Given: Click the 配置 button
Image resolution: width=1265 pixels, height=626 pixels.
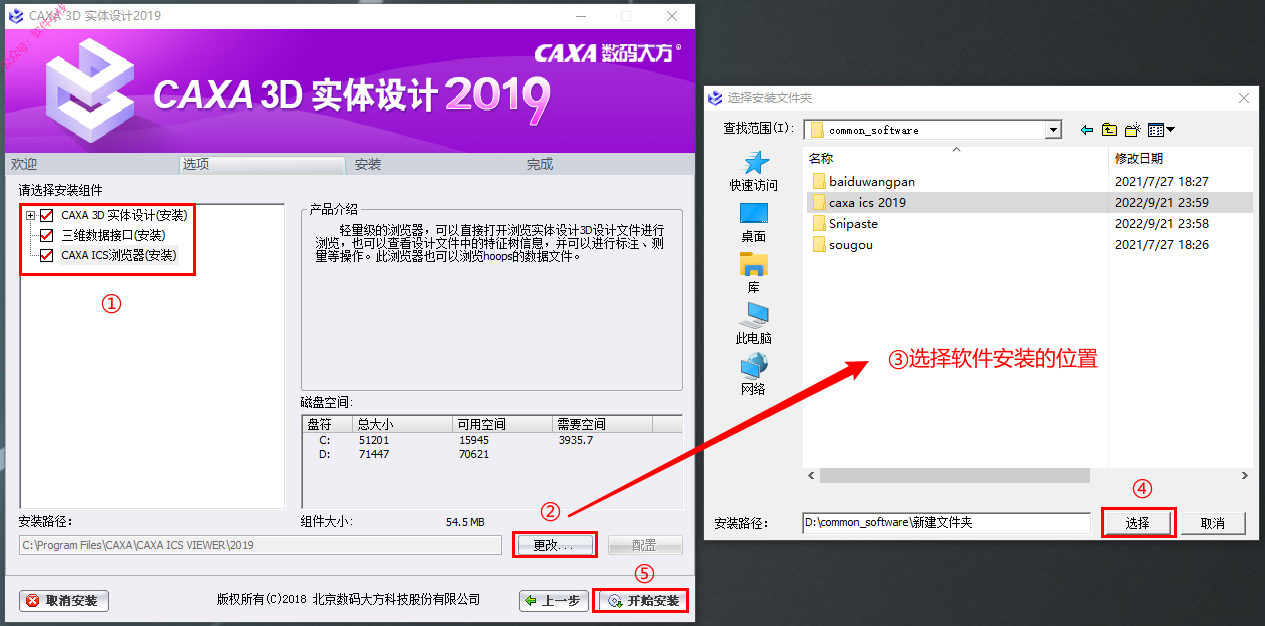Looking at the screenshot, I should (x=644, y=545).
